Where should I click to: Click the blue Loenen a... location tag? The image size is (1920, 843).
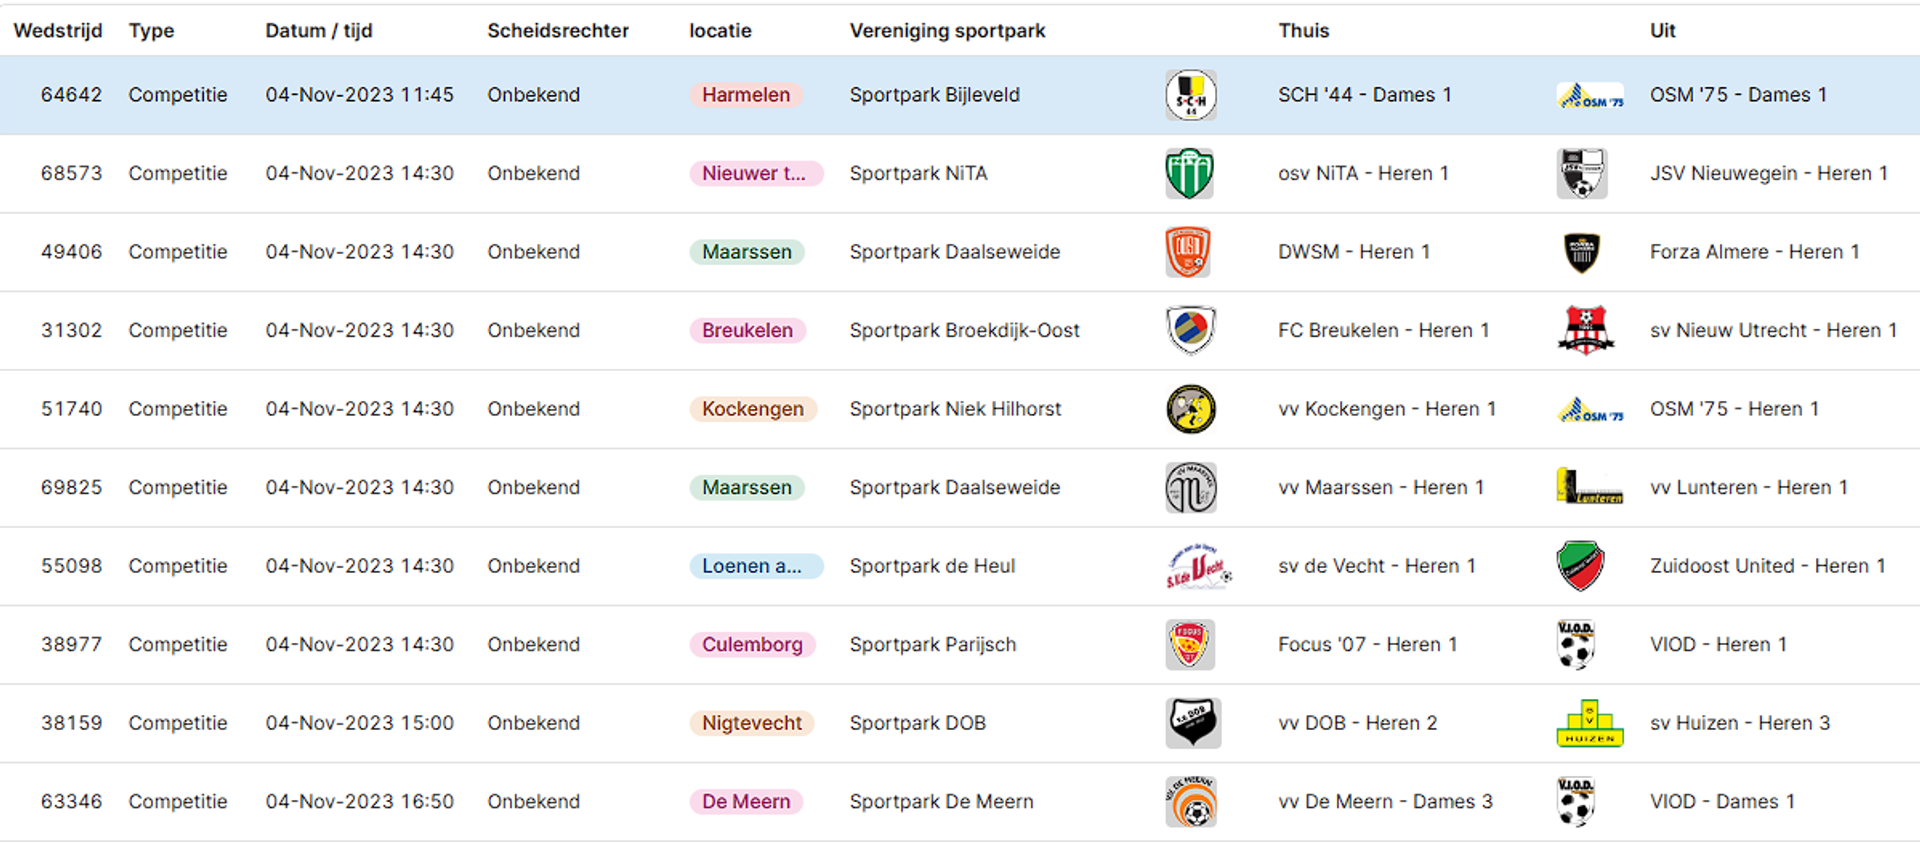(756, 566)
